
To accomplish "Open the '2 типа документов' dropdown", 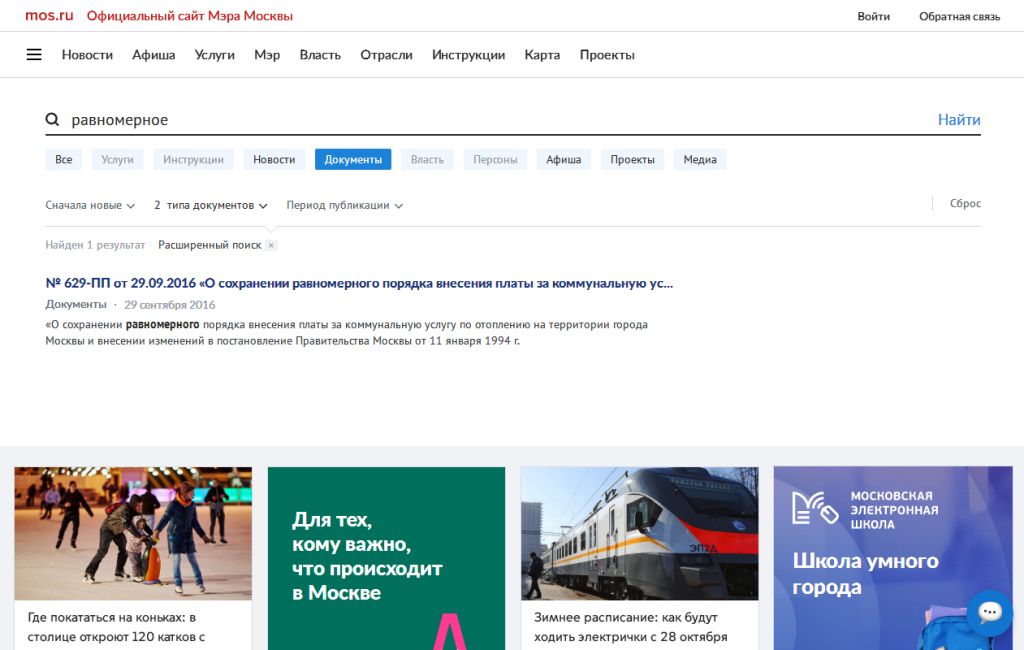I will pos(211,205).
